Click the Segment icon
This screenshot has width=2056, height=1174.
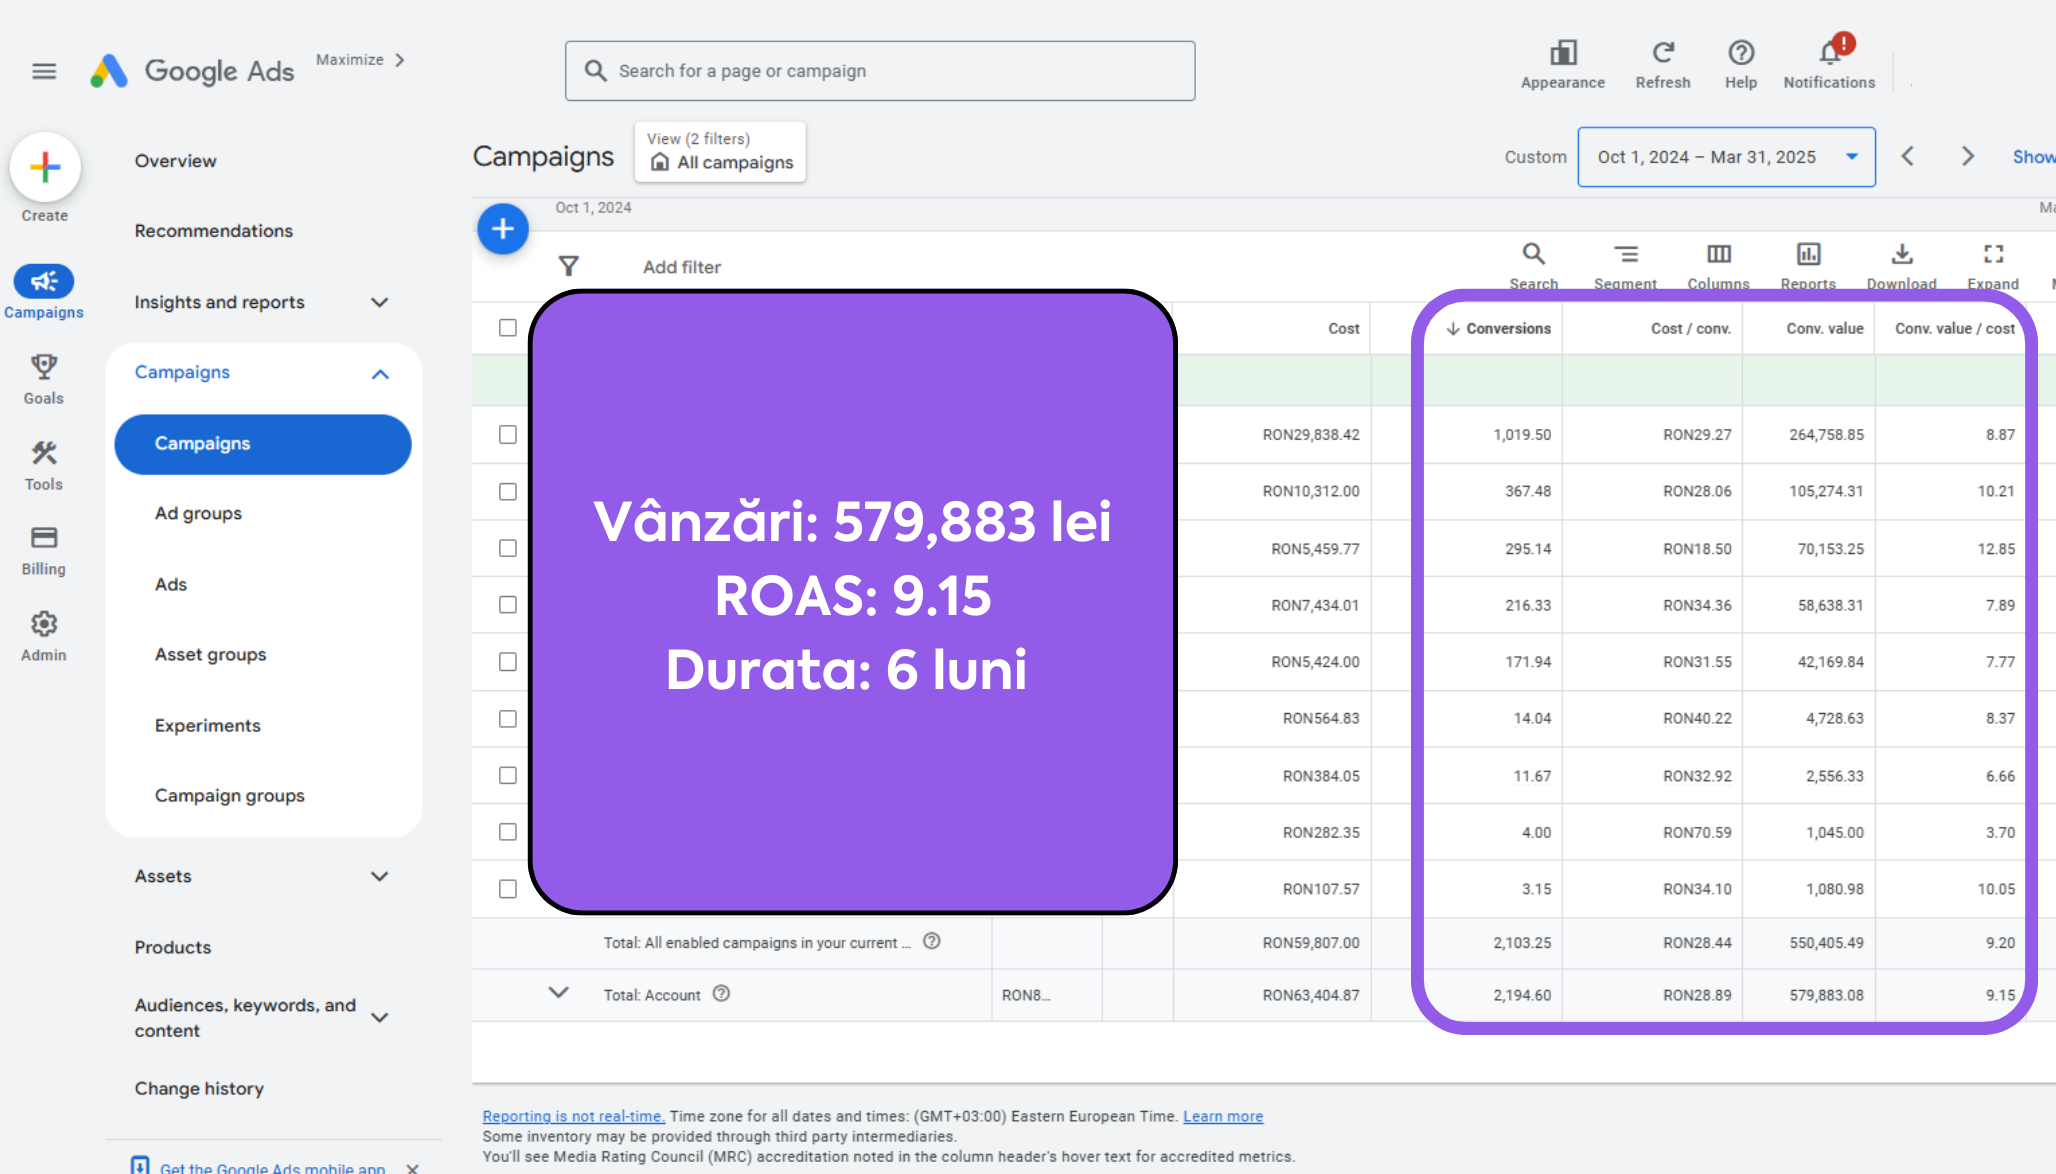click(1625, 255)
